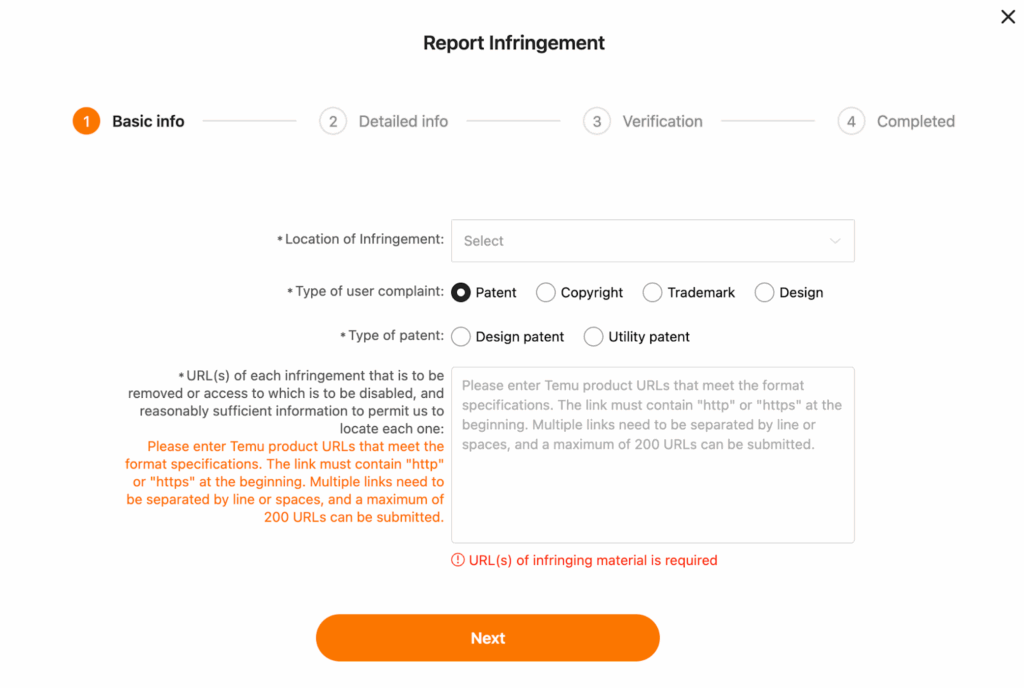Go to the Basic info step
Viewport: 1024px width, 689px height.
(148, 121)
